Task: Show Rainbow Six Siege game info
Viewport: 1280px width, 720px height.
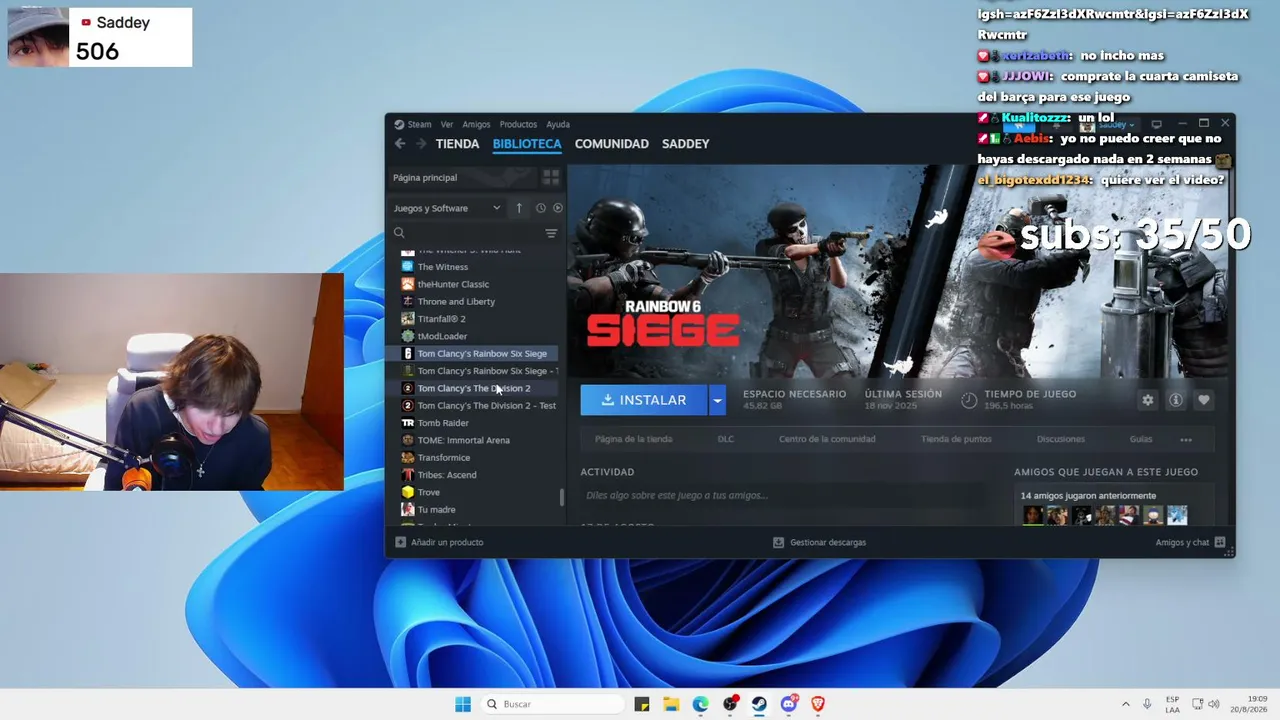Action: click(x=1176, y=400)
